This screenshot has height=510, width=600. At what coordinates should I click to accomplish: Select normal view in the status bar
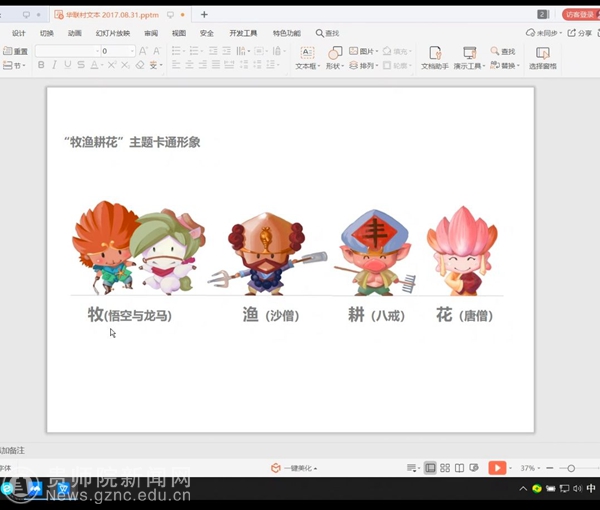tap(430, 468)
